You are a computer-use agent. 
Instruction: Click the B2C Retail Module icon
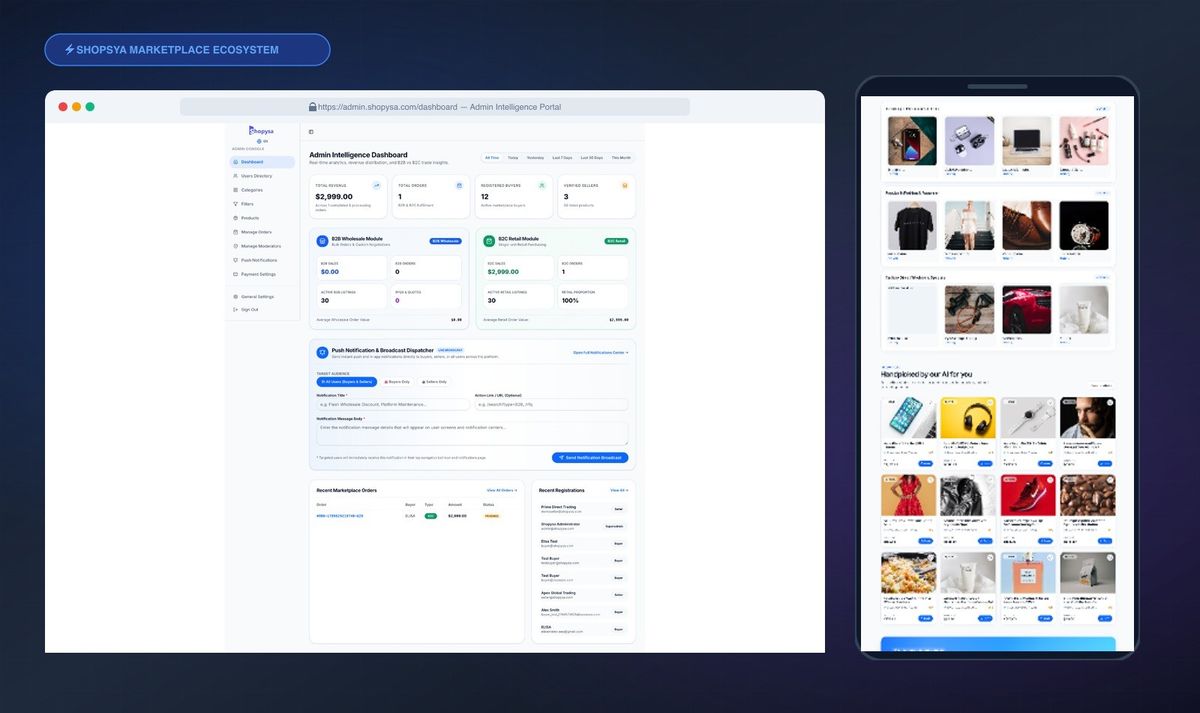click(489, 241)
